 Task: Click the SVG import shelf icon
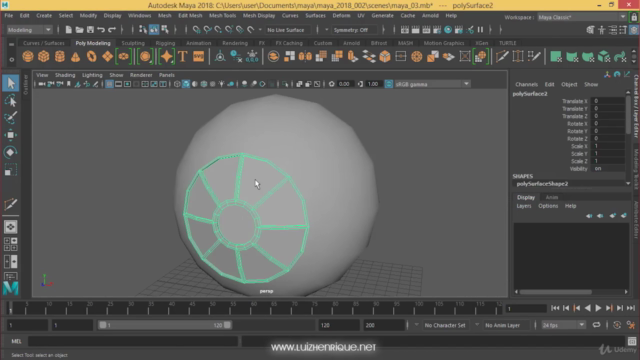tap(198, 56)
